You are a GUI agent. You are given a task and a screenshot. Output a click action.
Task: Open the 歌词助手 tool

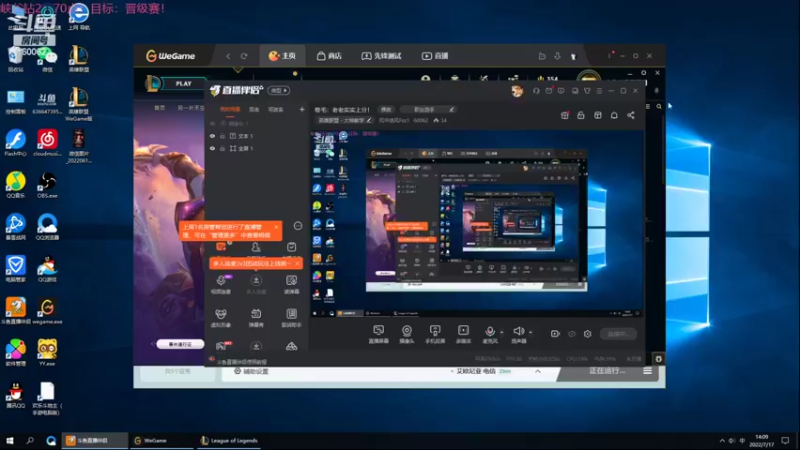pyautogui.click(x=291, y=318)
